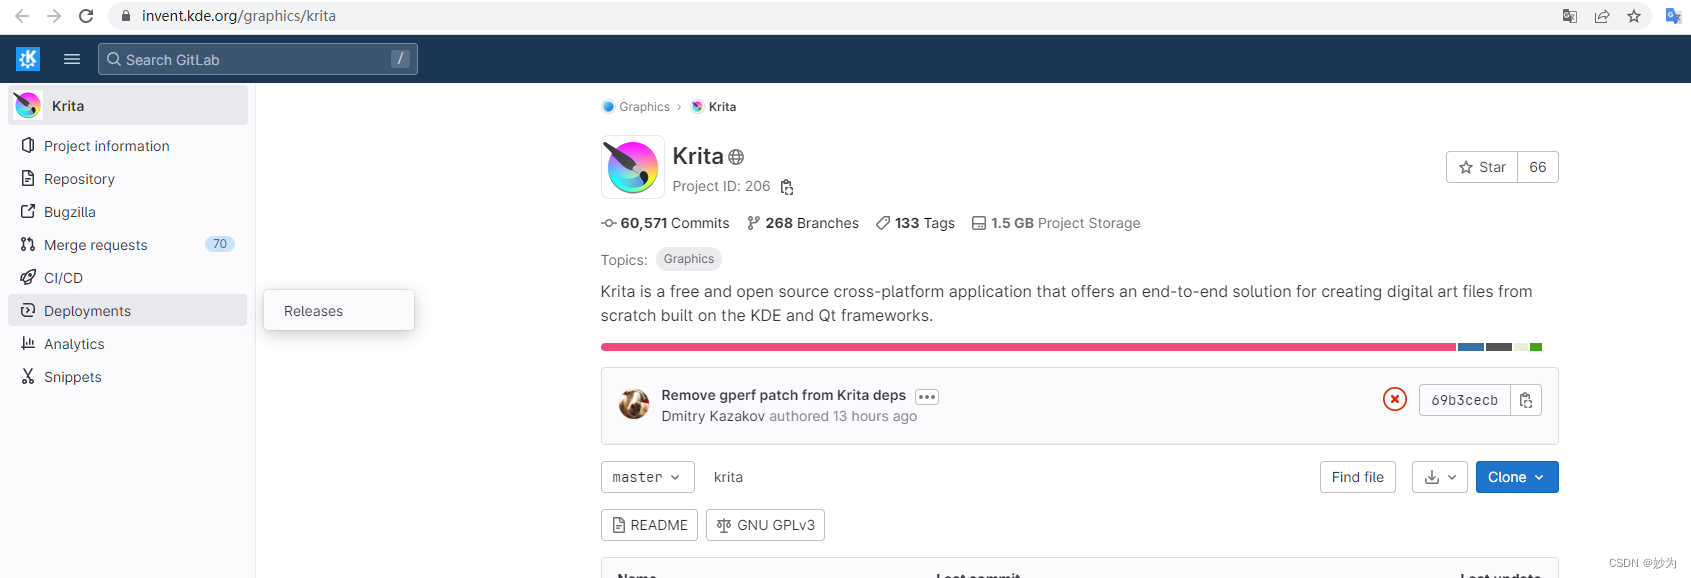Click the translate extension icon
This screenshot has height=578, width=1691.
pos(1672,16)
